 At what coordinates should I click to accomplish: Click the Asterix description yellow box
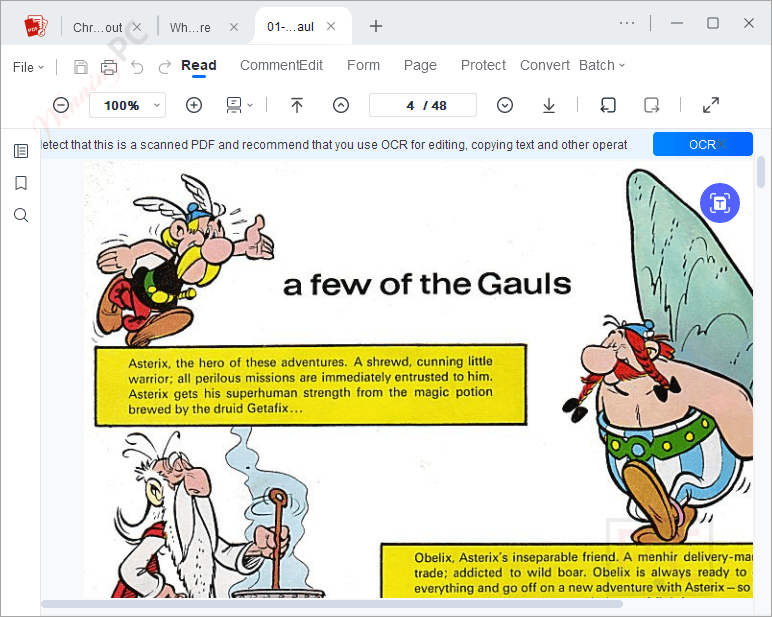point(311,386)
